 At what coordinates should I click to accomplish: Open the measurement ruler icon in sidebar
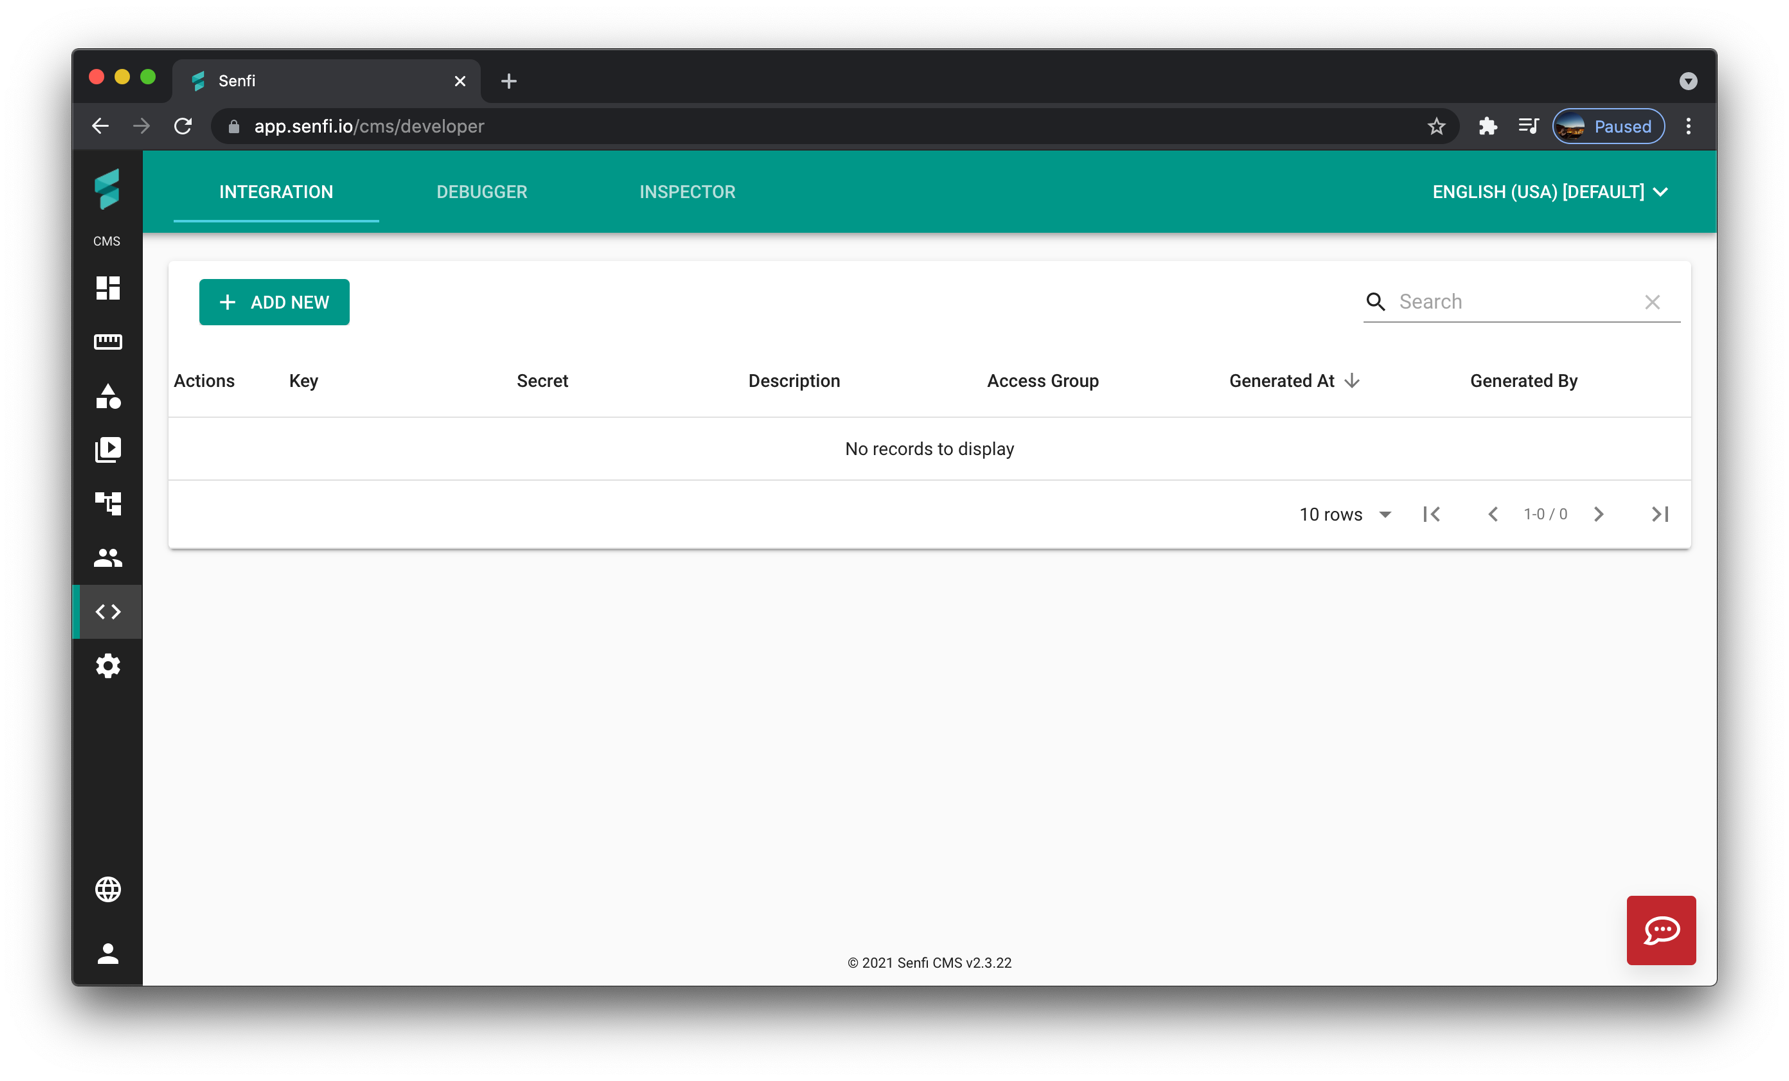[108, 342]
